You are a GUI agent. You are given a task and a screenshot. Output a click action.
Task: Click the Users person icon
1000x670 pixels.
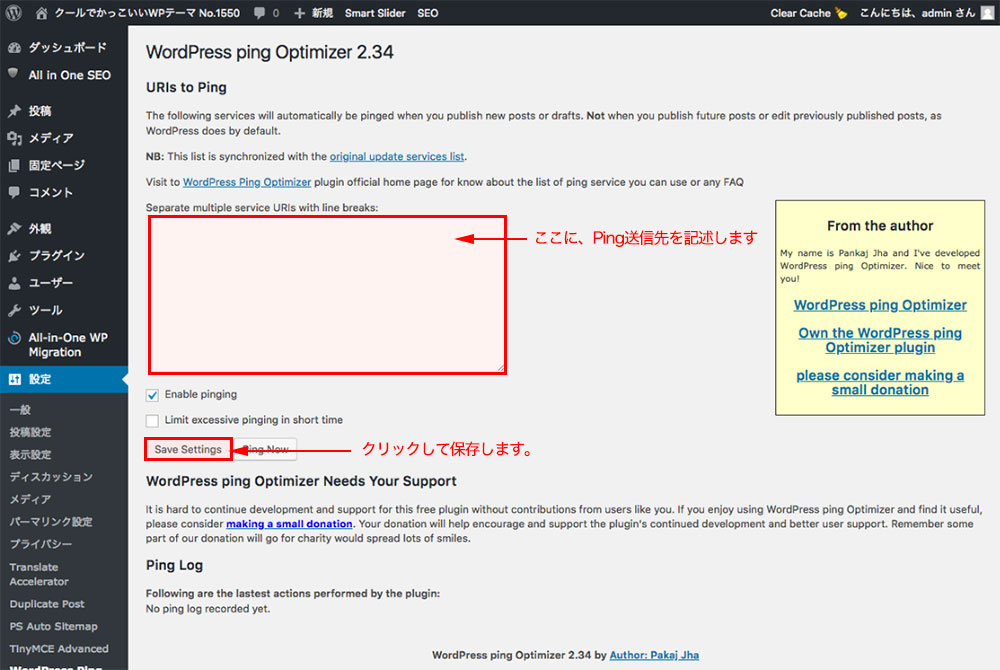coord(14,283)
